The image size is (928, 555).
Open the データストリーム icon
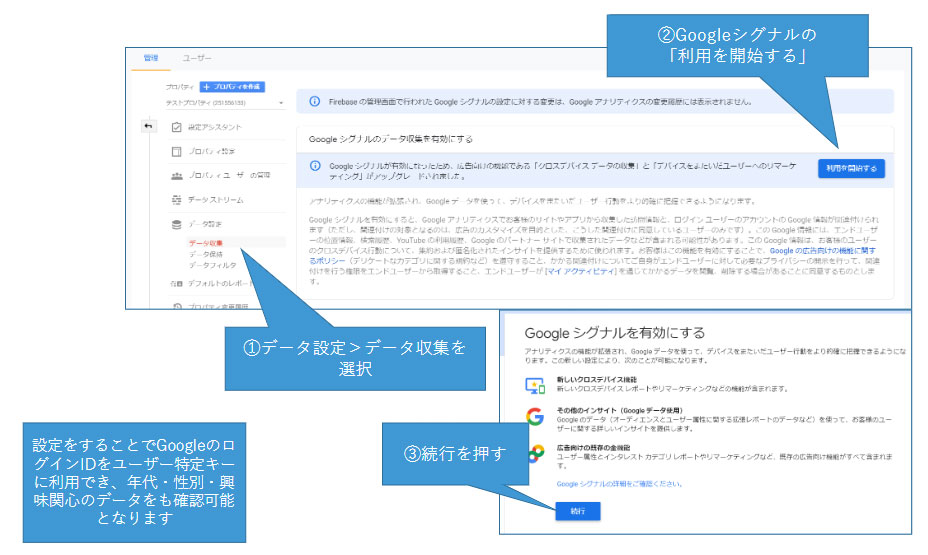pos(176,200)
